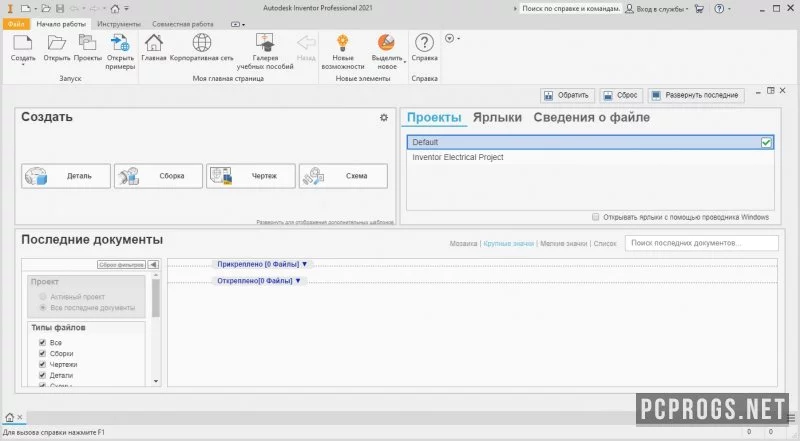Image resolution: width=800 pixels, height=441 pixels.
Task: Switch to Инструменты ribbon tab
Action: (119, 24)
